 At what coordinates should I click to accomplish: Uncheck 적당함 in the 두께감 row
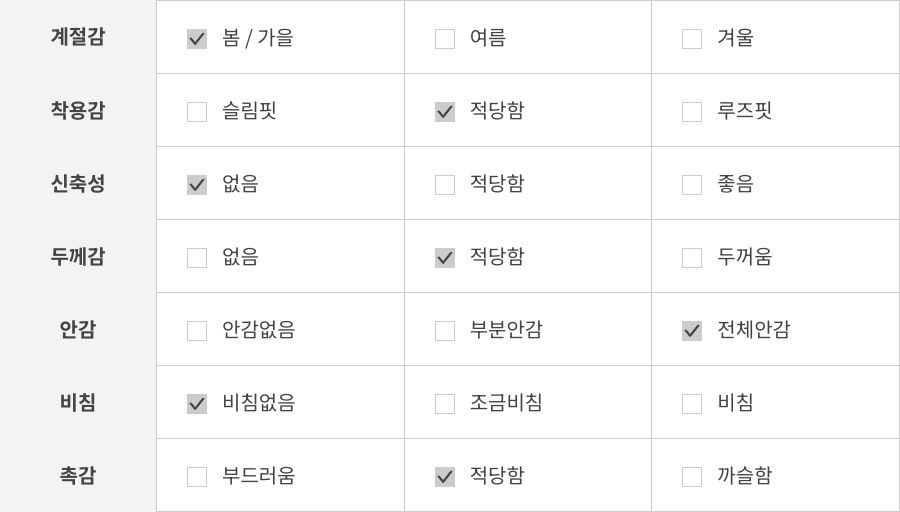click(445, 258)
